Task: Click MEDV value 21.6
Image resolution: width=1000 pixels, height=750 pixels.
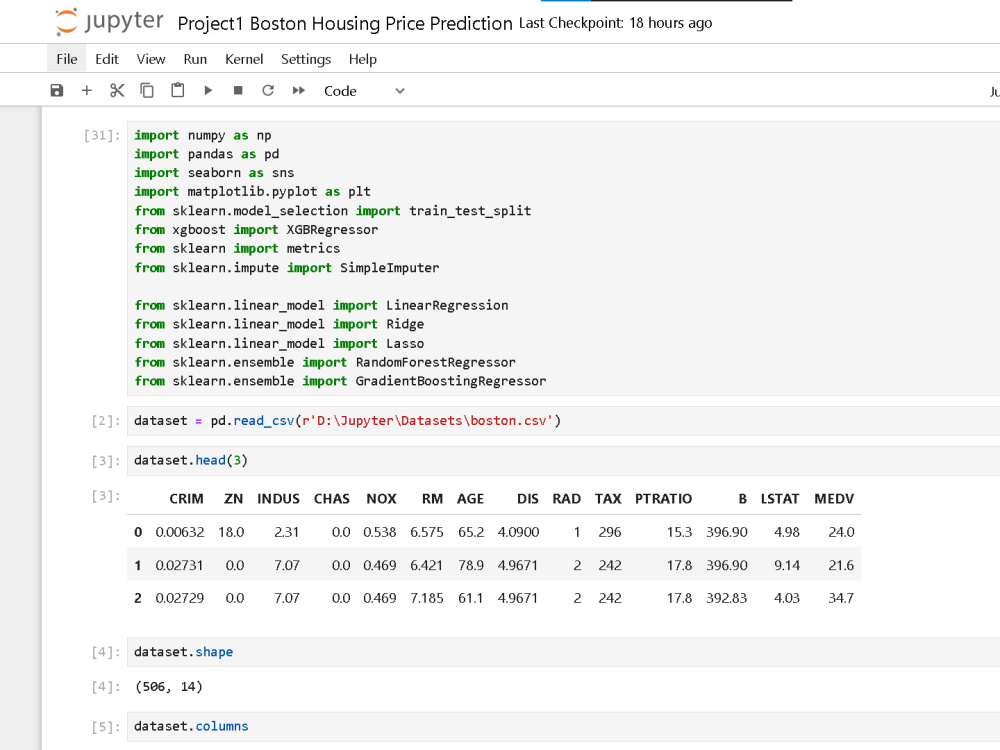Action: click(841, 565)
